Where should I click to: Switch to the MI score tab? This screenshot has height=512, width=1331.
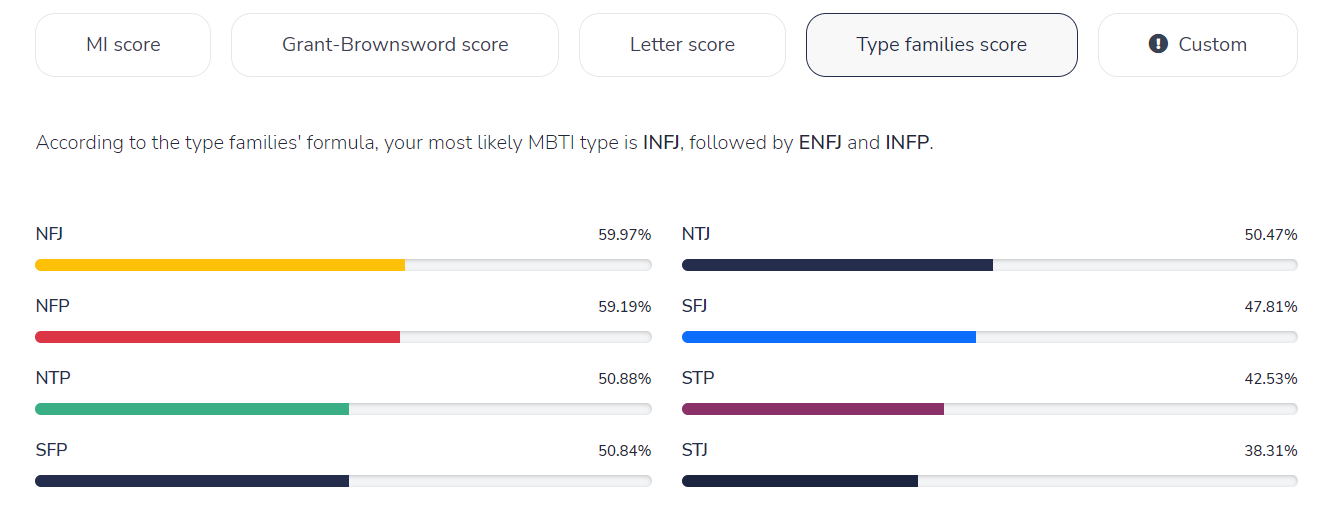pos(123,45)
